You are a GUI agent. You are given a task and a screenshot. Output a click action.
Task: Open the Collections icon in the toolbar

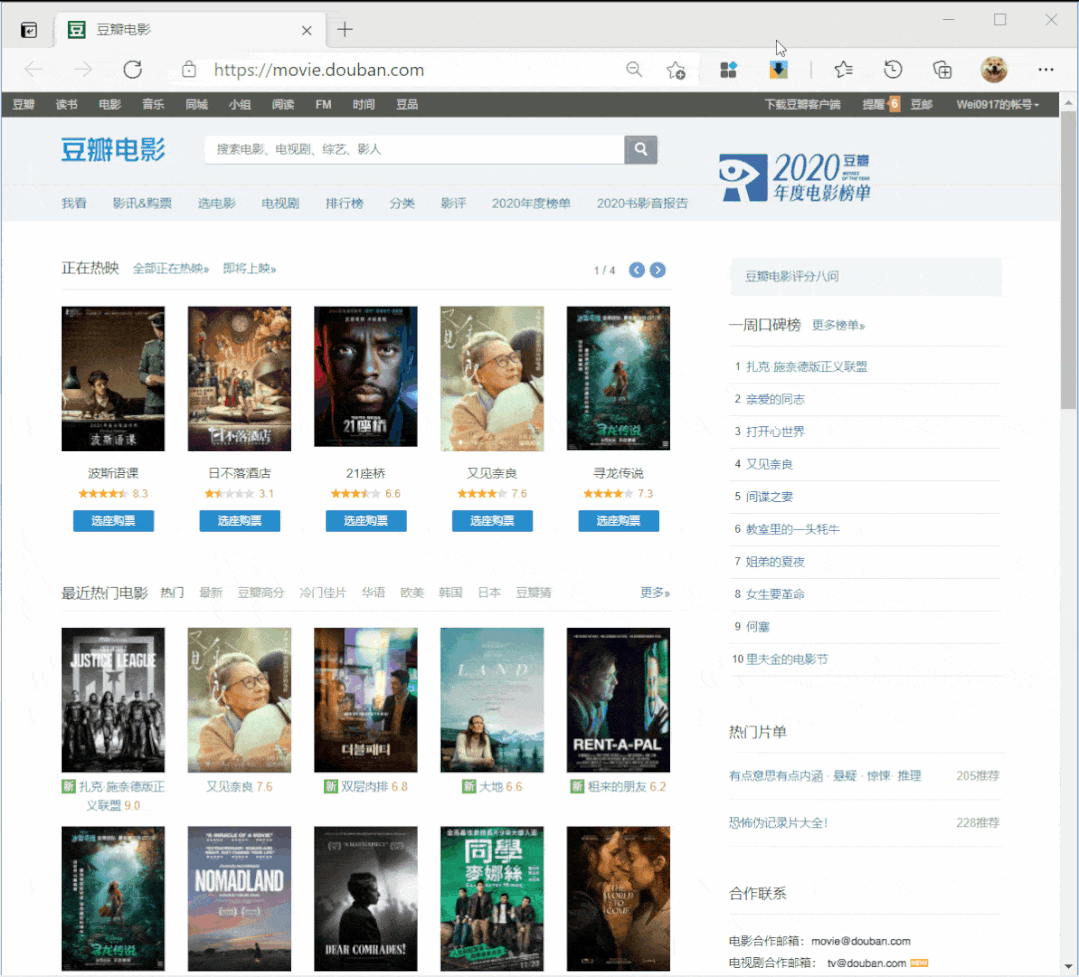point(942,70)
